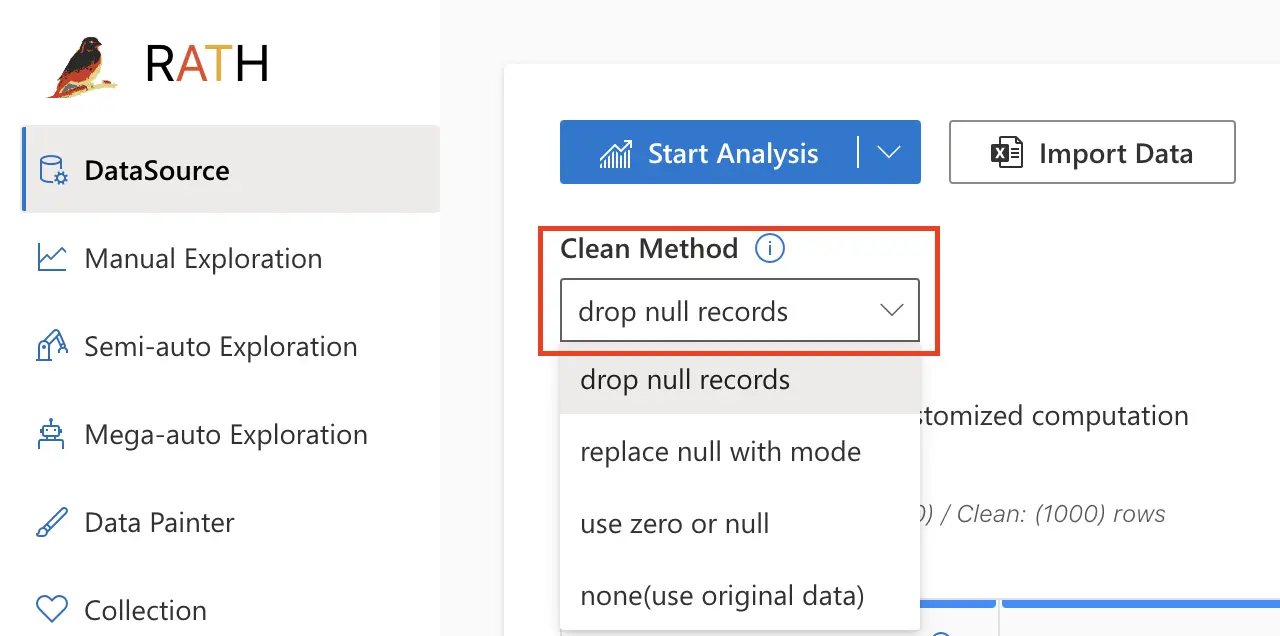Go to the Data Painter section
Viewport: 1280px width, 636px height.
coord(160,522)
